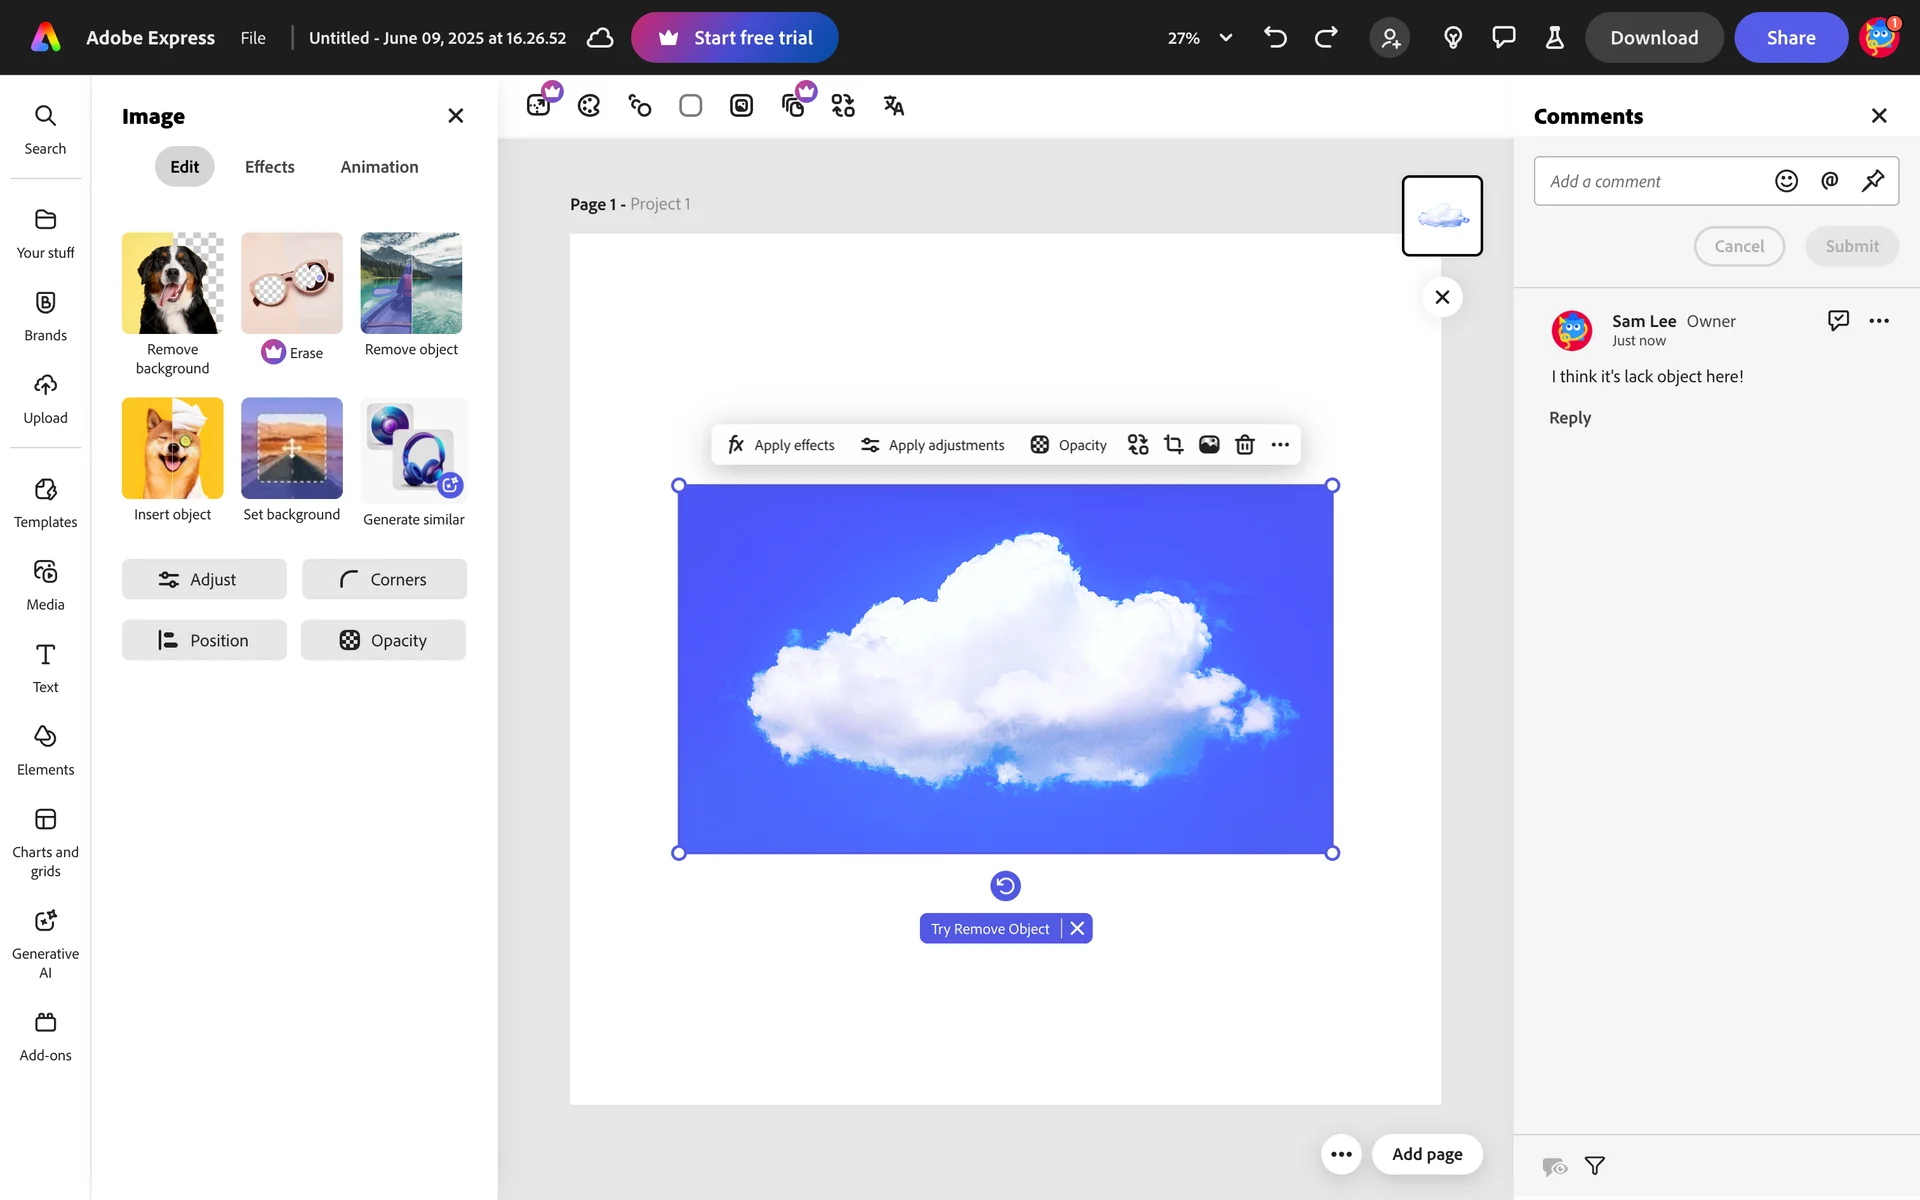The width and height of the screenshot is (1920, 1200).
Task: Click the crop icon in floating toolbar
Action: click(x=1174, y=445)
